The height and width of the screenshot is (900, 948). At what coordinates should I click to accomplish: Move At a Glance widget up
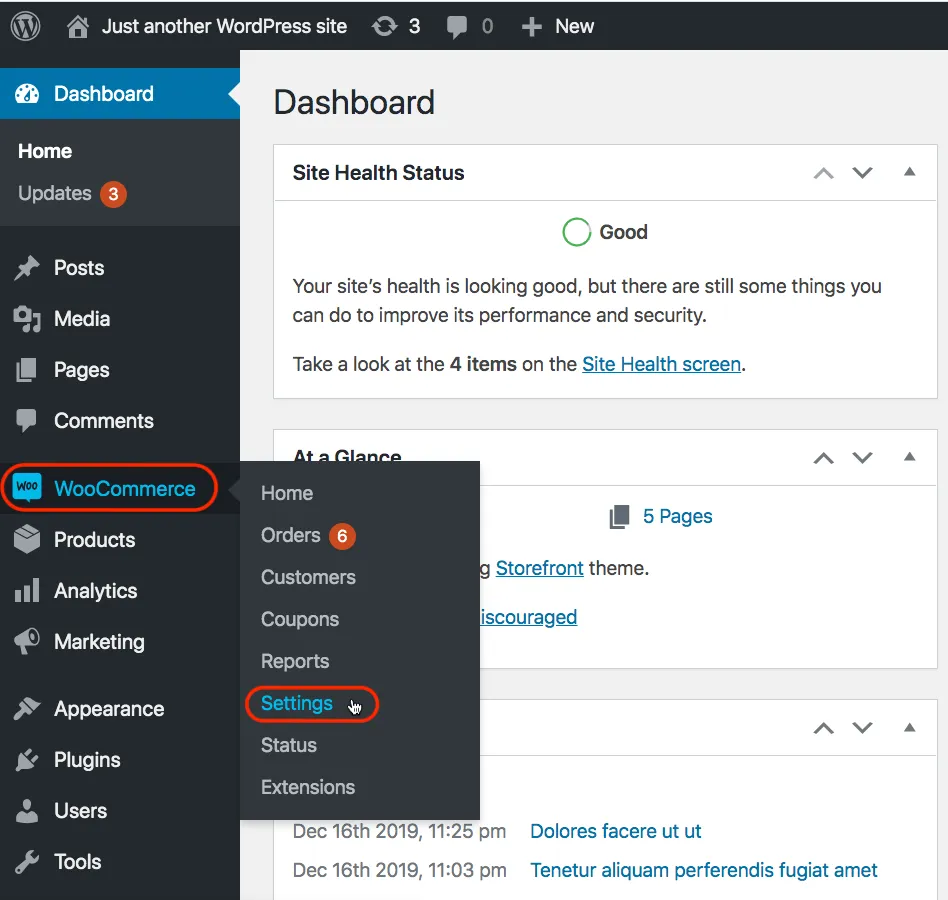[823, 458]
